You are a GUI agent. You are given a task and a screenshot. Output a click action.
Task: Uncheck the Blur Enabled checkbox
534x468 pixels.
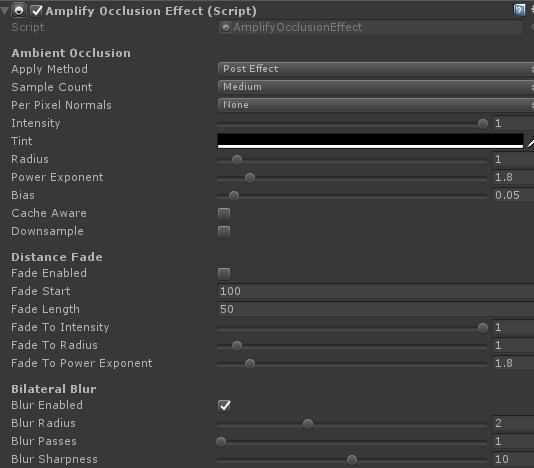[x=224, y=405]
